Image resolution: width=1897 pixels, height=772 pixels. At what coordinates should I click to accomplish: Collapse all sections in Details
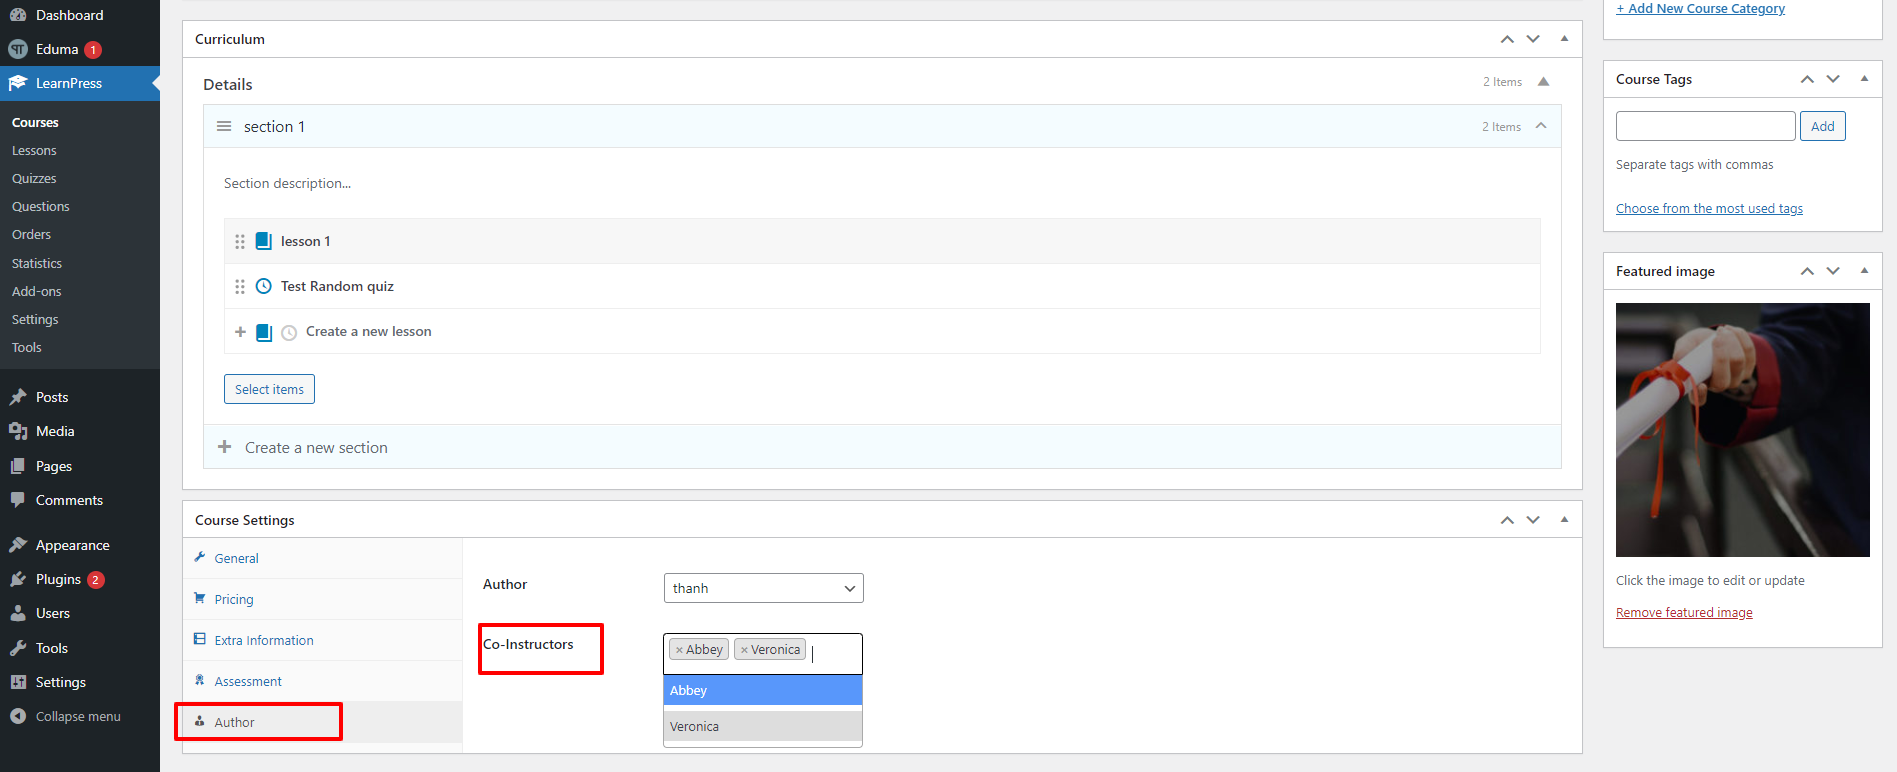click(1543, 82)
